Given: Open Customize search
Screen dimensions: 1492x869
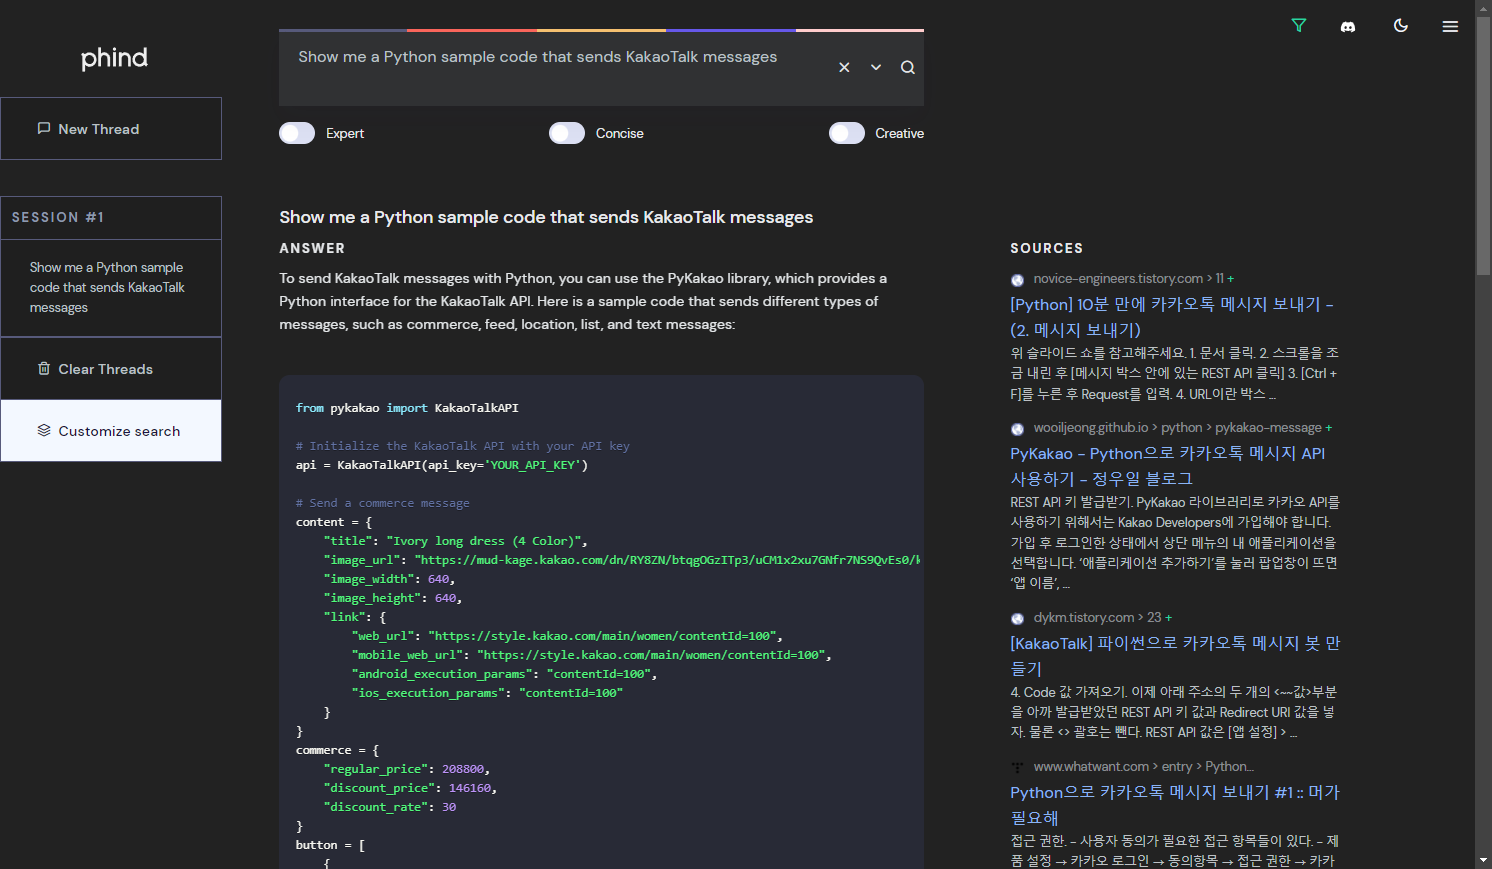Looking at the screenshot, I should [x=111, y=431].
